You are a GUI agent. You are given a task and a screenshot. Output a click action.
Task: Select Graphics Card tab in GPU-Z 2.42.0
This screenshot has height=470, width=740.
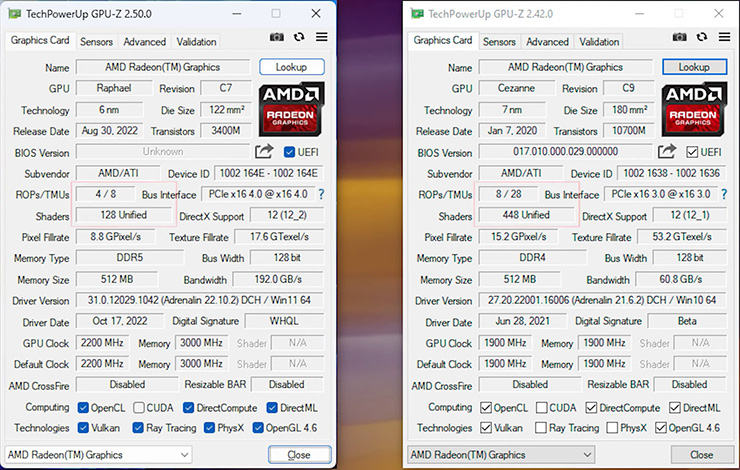click(443, 41)
